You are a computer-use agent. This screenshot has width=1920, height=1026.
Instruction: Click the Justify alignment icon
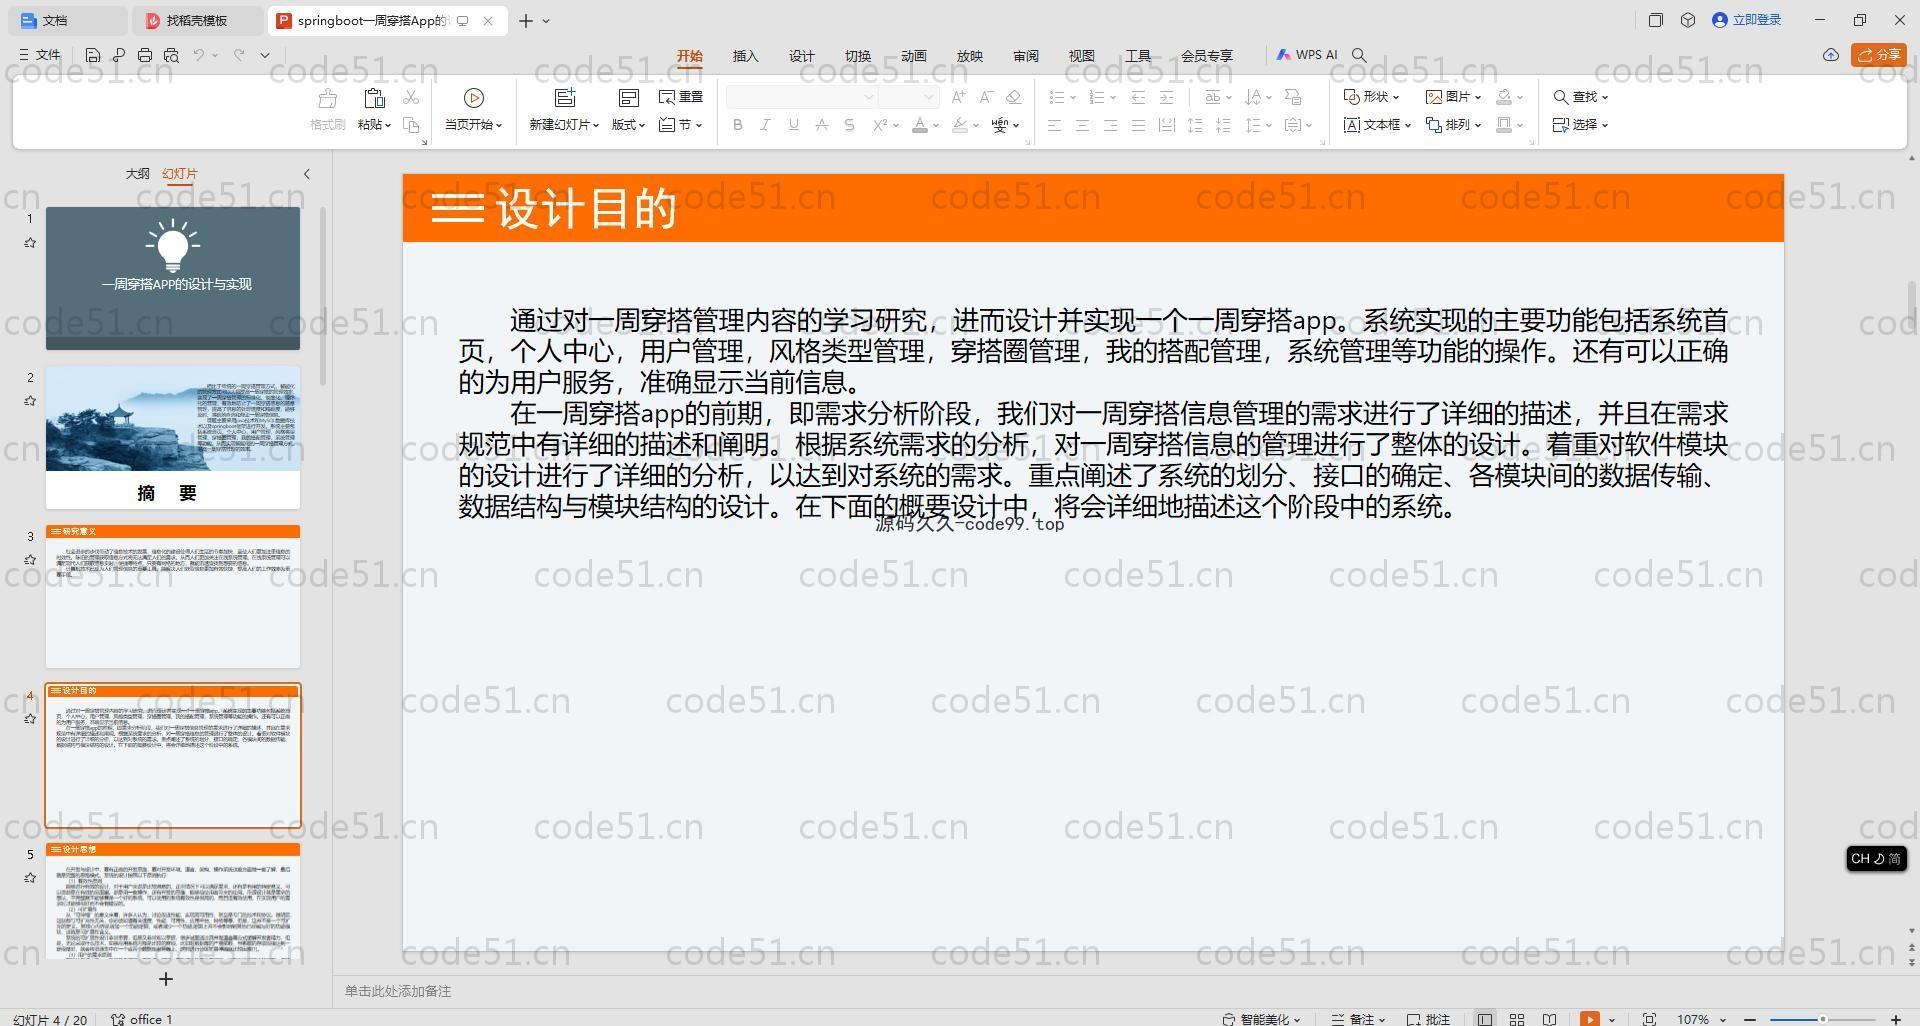point(1138,125)
